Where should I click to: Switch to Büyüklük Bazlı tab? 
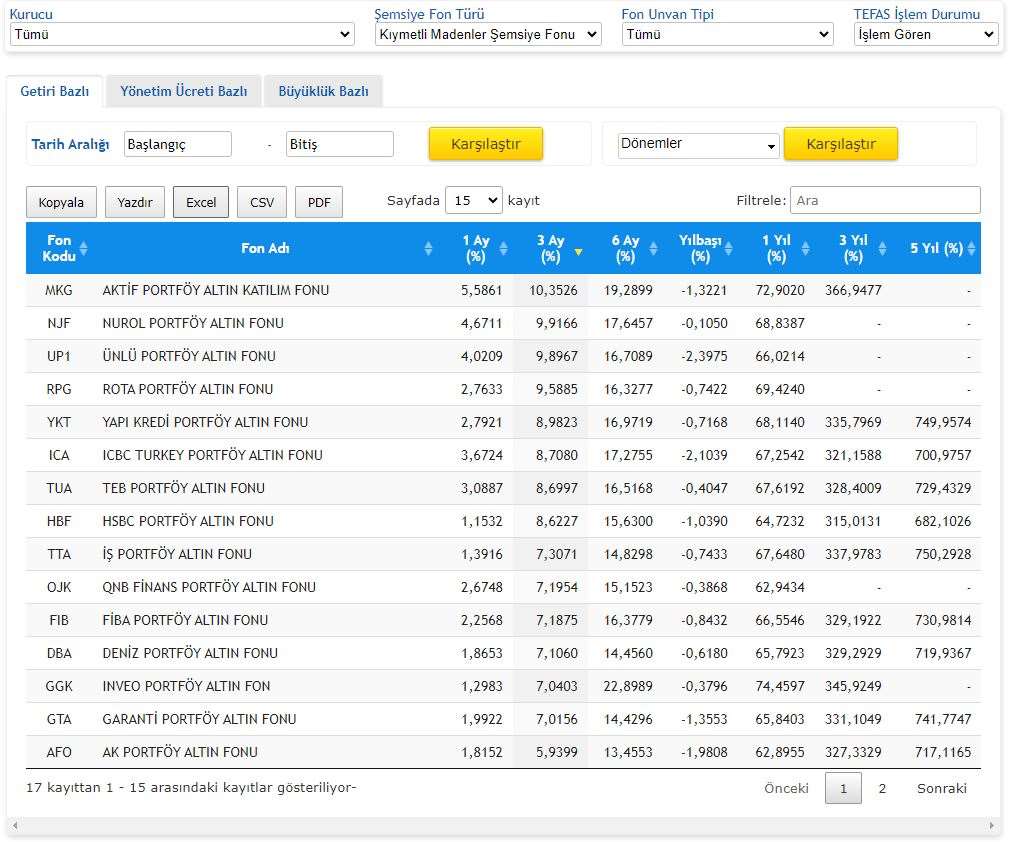click(323, 91)
